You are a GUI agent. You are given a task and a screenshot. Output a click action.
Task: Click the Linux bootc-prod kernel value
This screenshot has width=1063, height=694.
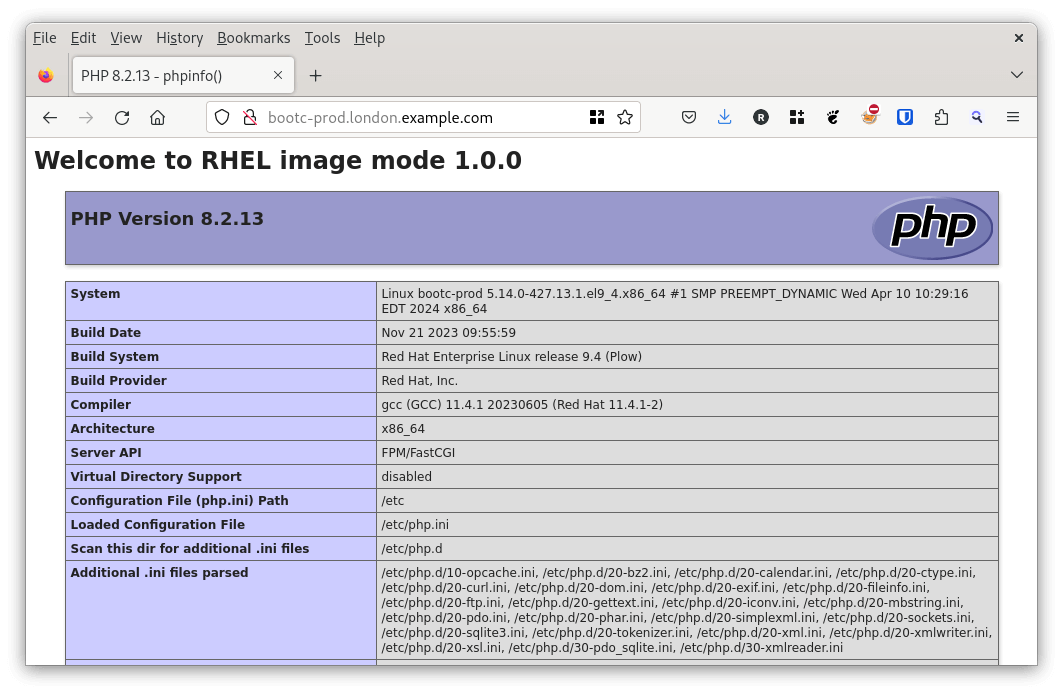coord(675,301)
